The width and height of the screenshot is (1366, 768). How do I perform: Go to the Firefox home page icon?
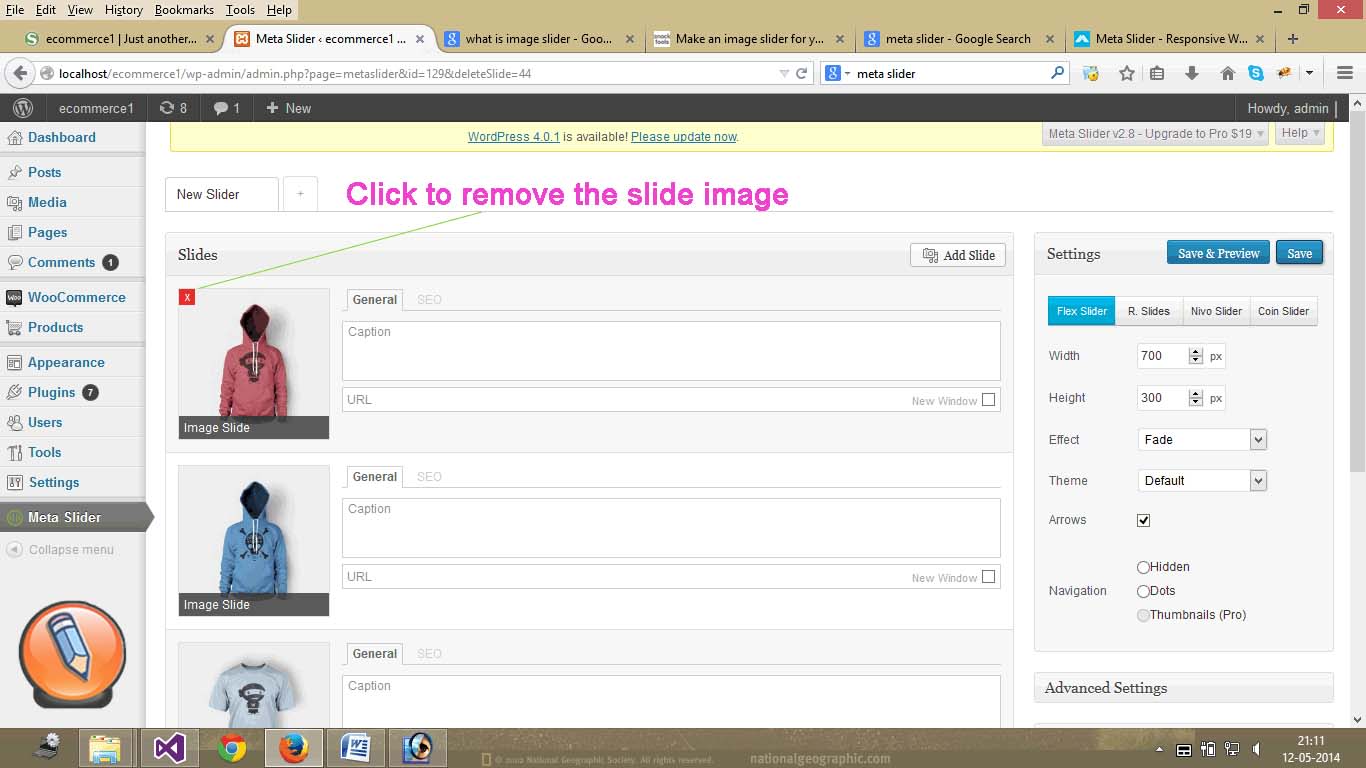pyautogui.click(x=1228, y=73)
